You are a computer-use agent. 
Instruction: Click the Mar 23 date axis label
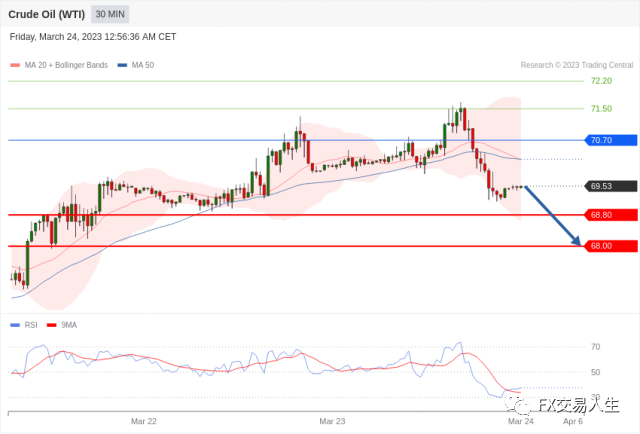tap(332, 421)
